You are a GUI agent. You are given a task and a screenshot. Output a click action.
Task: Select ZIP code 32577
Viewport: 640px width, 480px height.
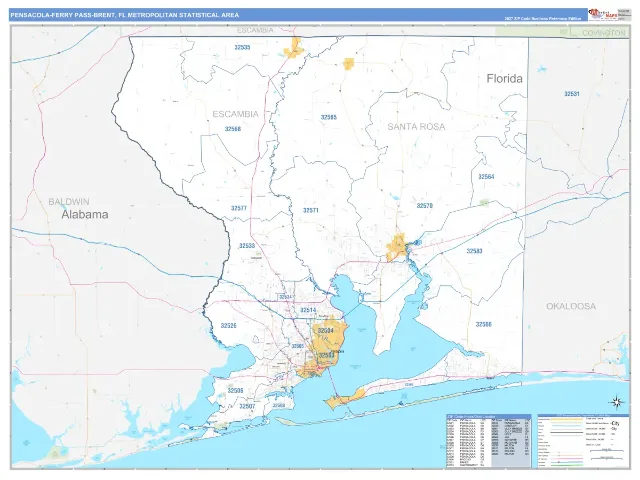click(239, 208)
